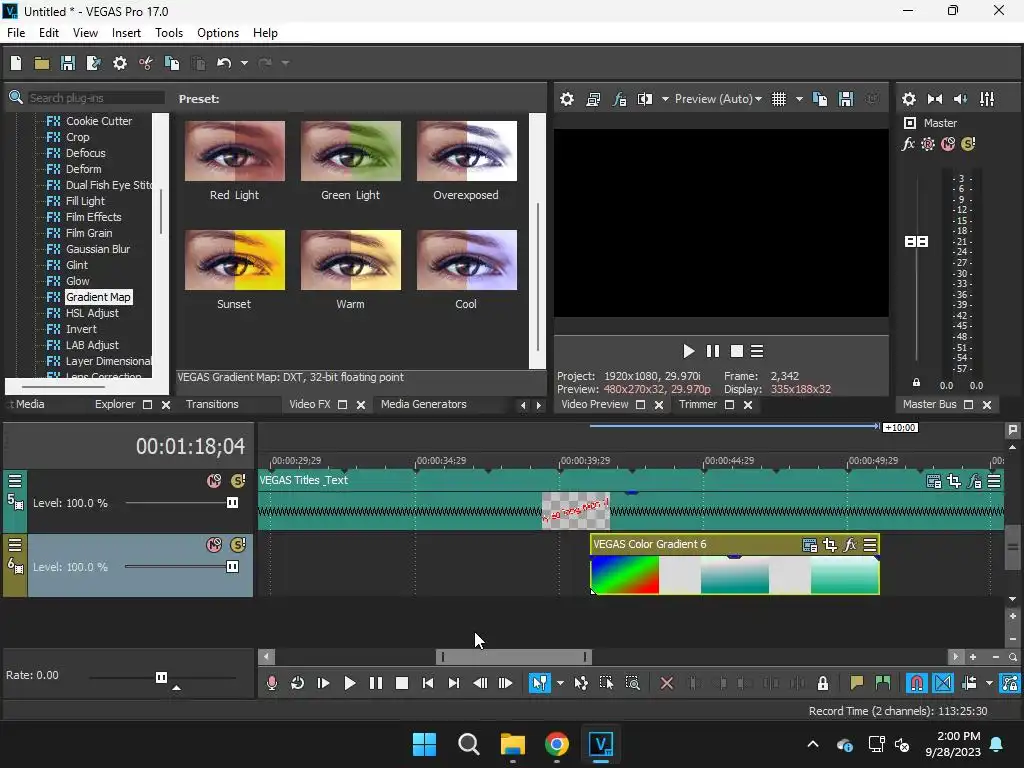Select the Gradient Map plug-in
This screenshot has width=1024, height=768.
pos(98,297)
